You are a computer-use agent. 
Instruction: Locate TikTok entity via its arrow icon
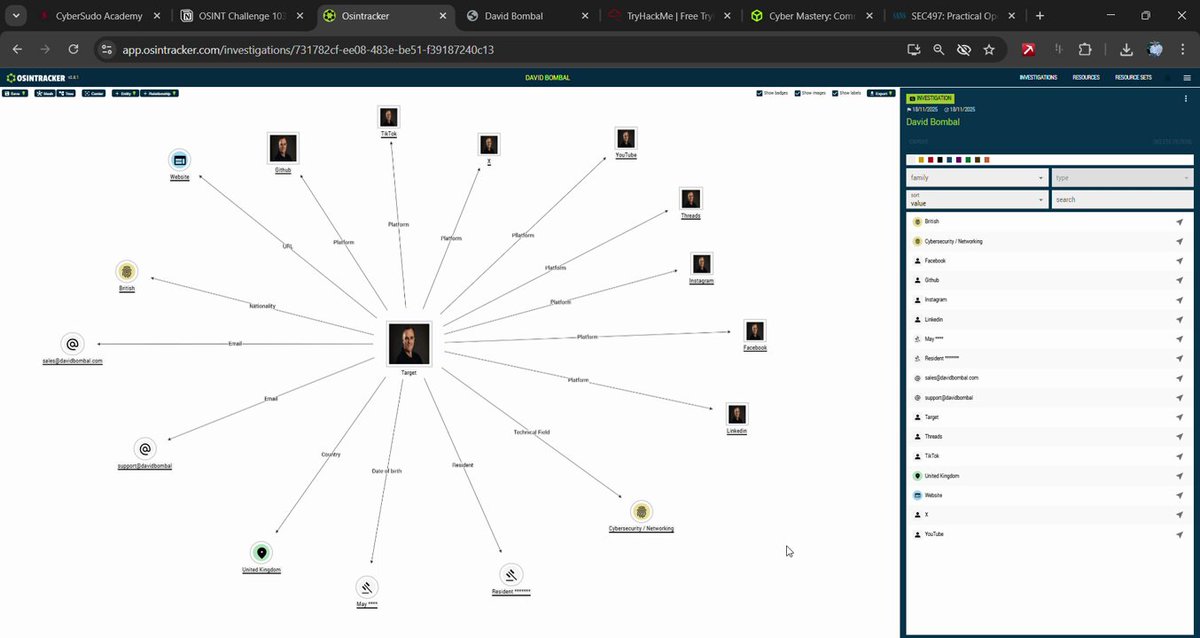point(1180,456)
